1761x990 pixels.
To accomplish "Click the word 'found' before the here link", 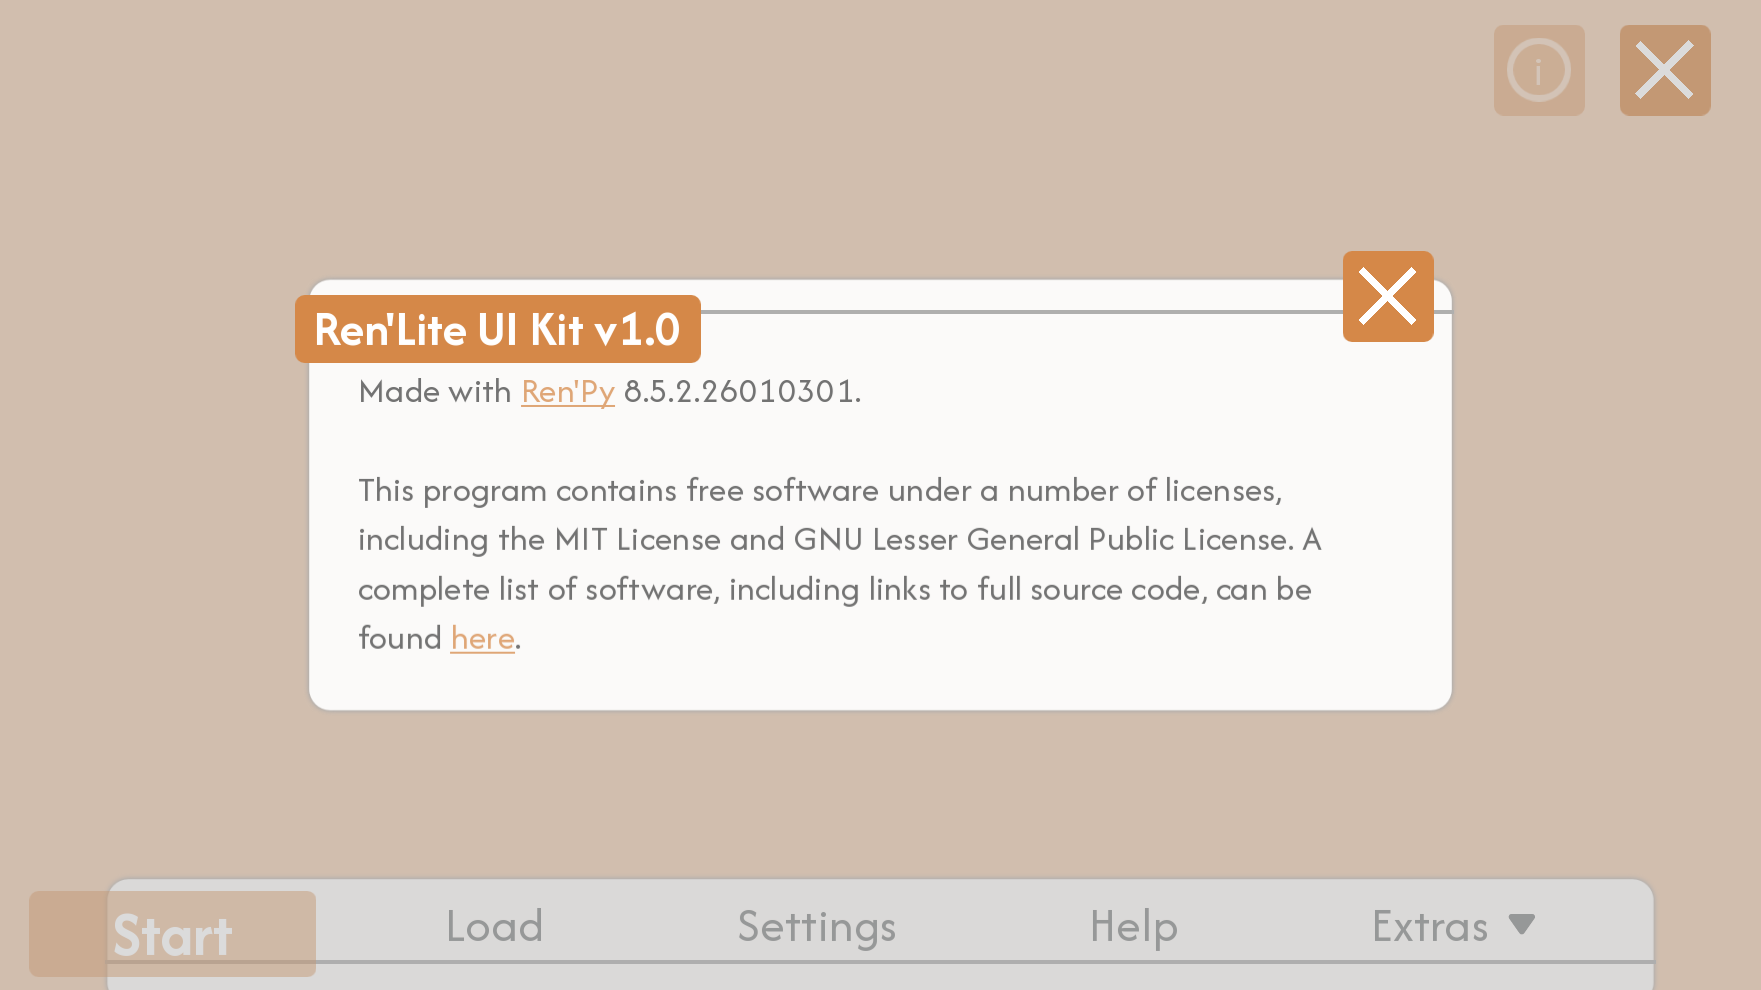I will 400,638.
